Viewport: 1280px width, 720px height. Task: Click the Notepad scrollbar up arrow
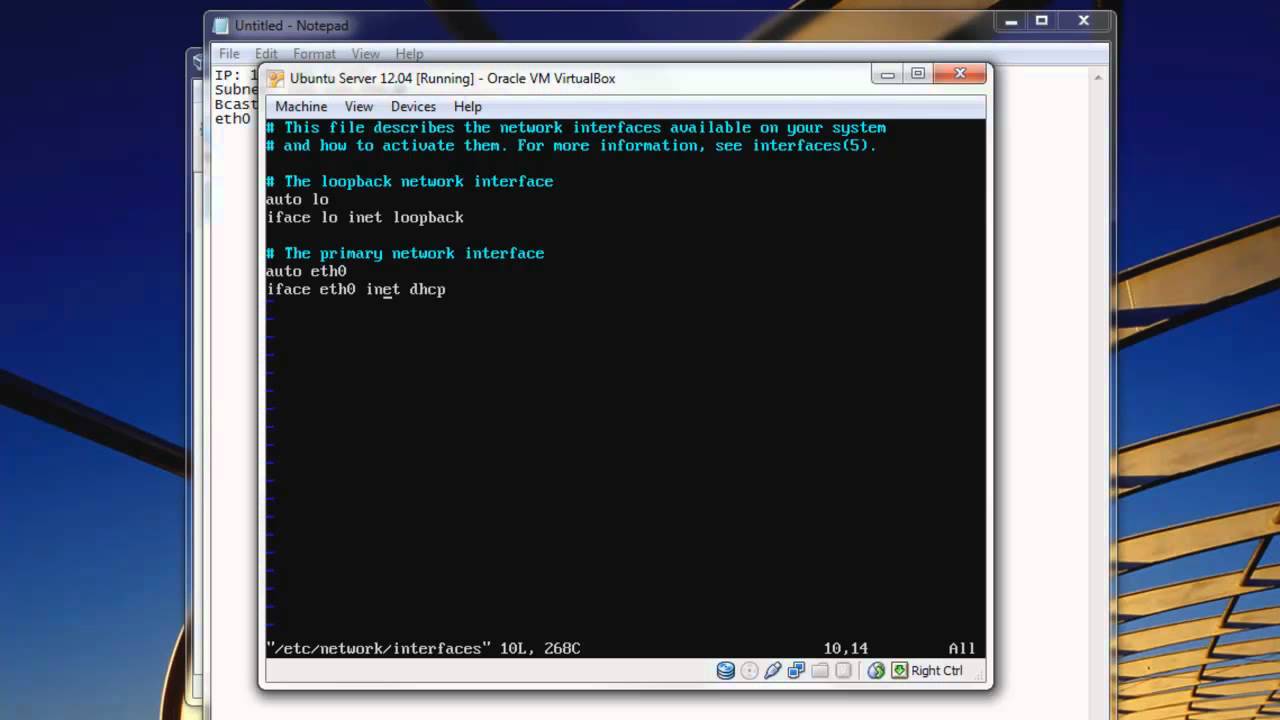coord(1100,76)
